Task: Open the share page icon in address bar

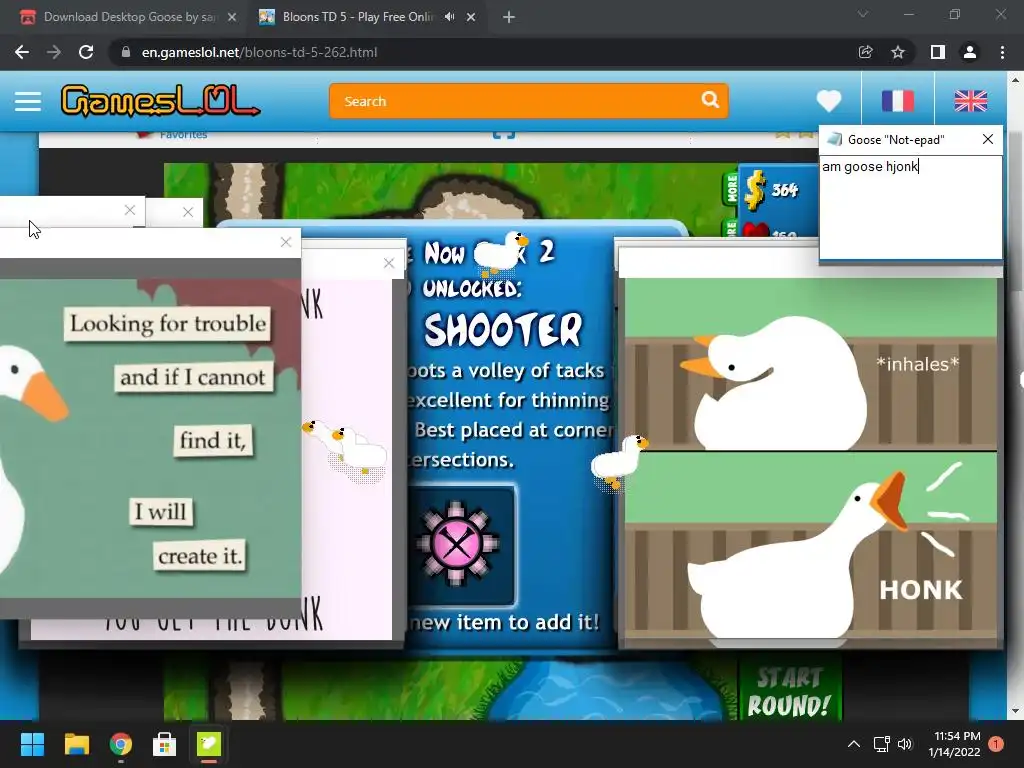Action: click(865, 52)
